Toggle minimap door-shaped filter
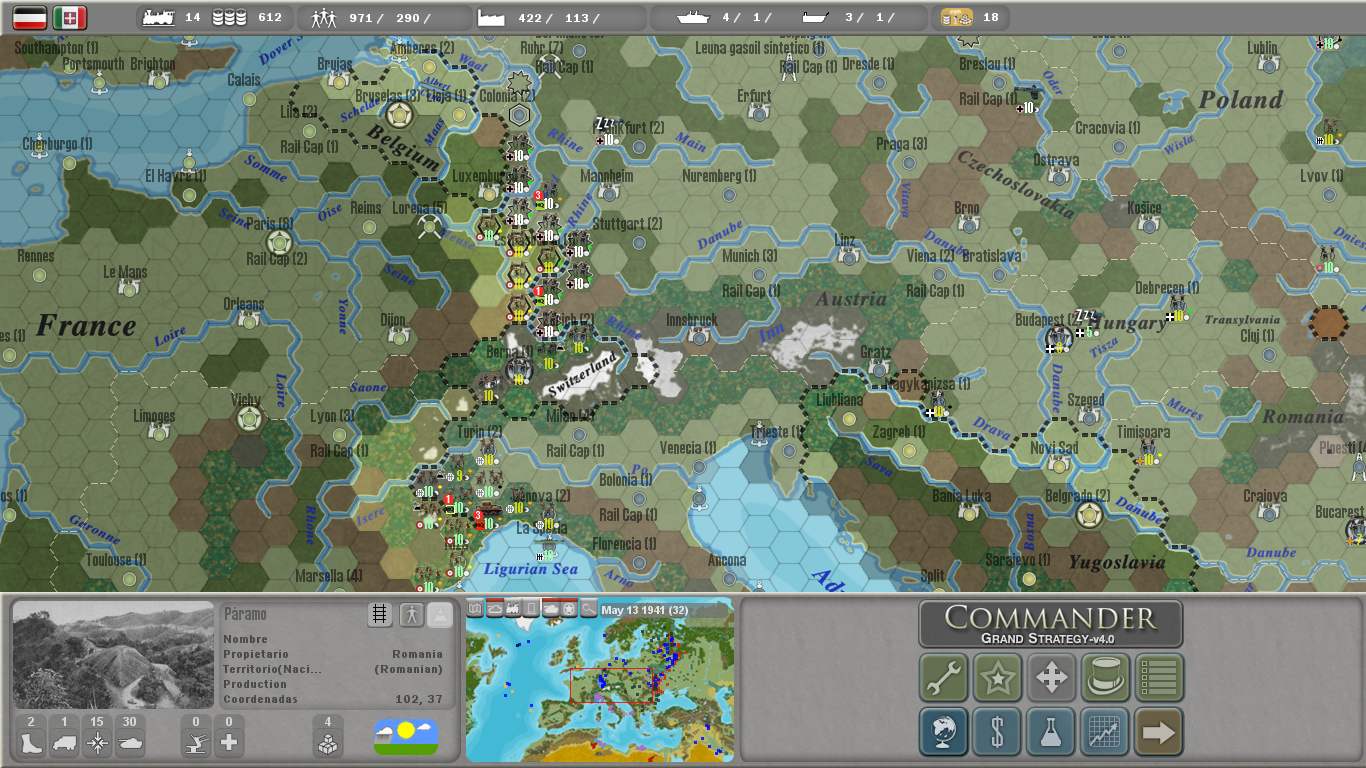The height and width of the screenshot is (768, 1366). point(532,608)
